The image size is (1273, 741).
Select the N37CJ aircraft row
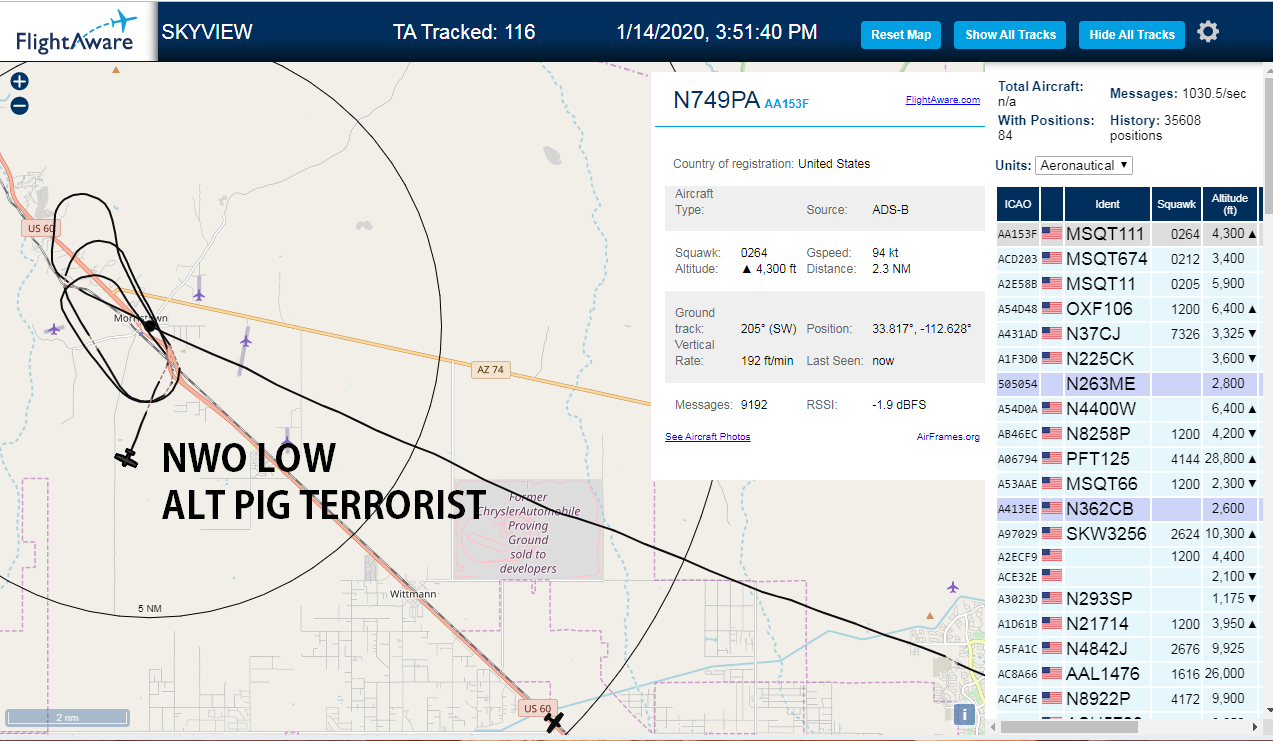pyautogui.click(x=1128, y=334)
